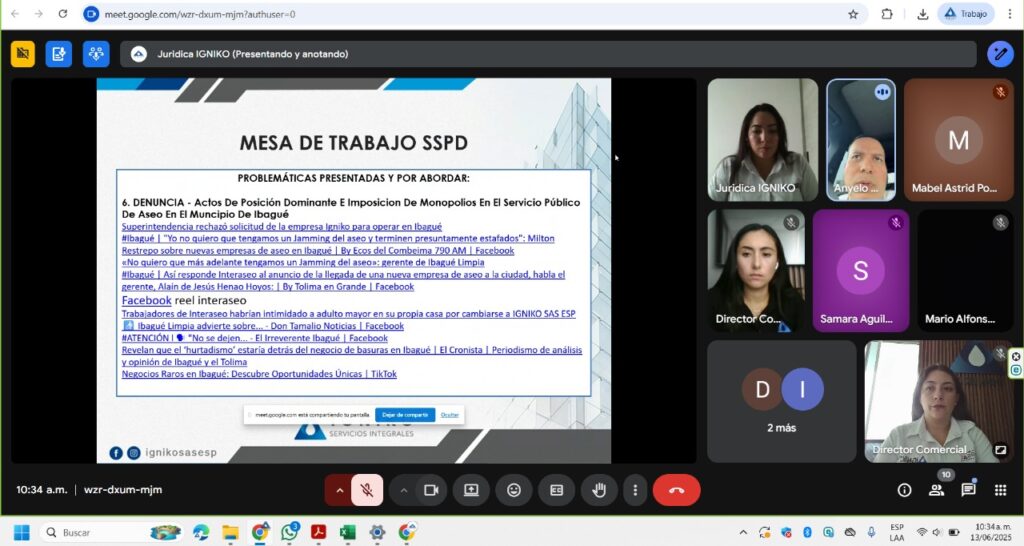Select Anyelo's video tile

click(861, 140)
